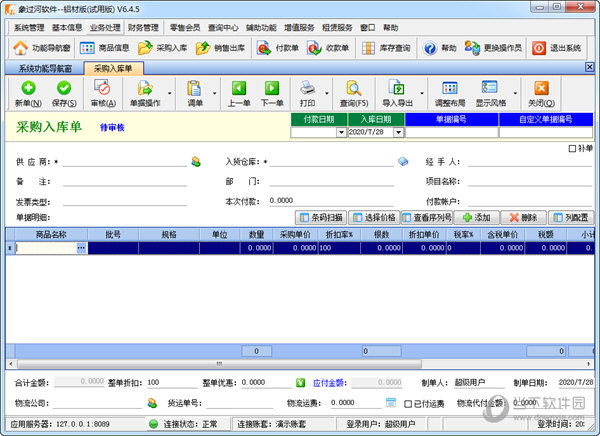Close the tab panel with the X

pos(589,67)
